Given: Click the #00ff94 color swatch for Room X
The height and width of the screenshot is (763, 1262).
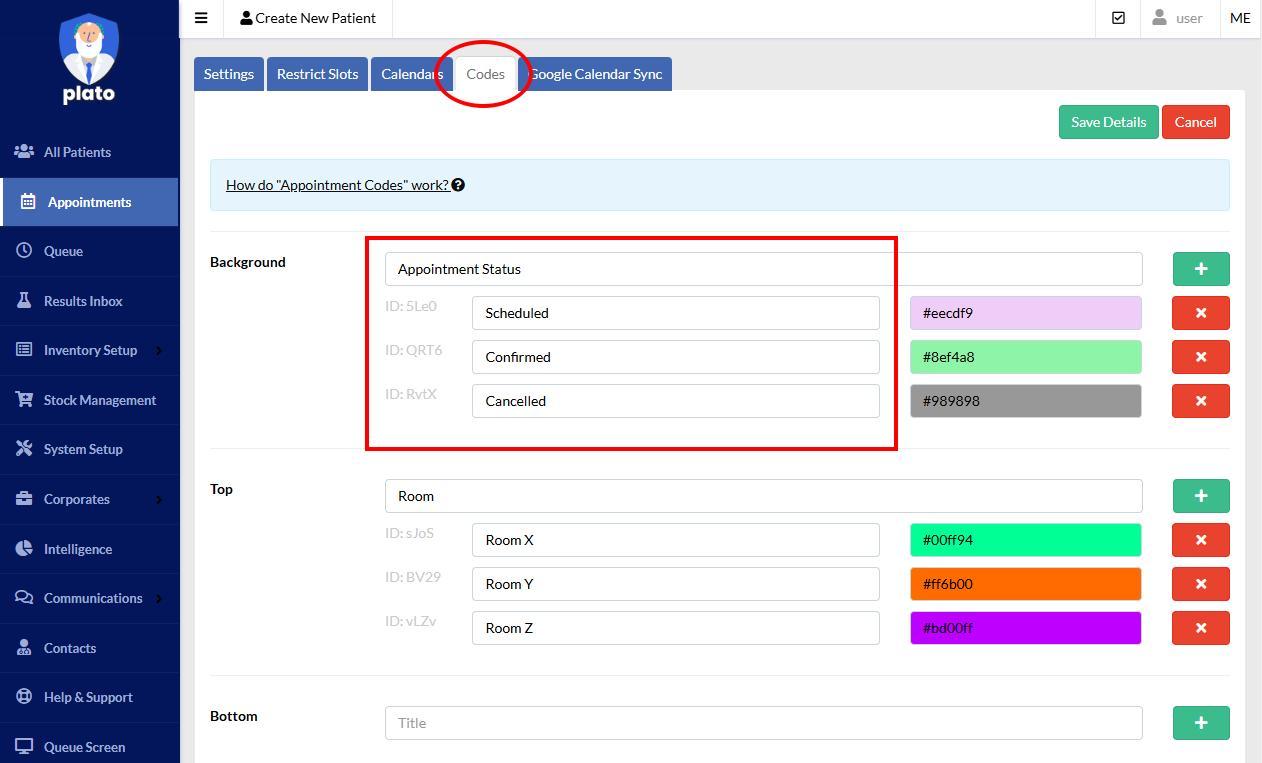Looking at the screenshot, I should coord(1025,539).
